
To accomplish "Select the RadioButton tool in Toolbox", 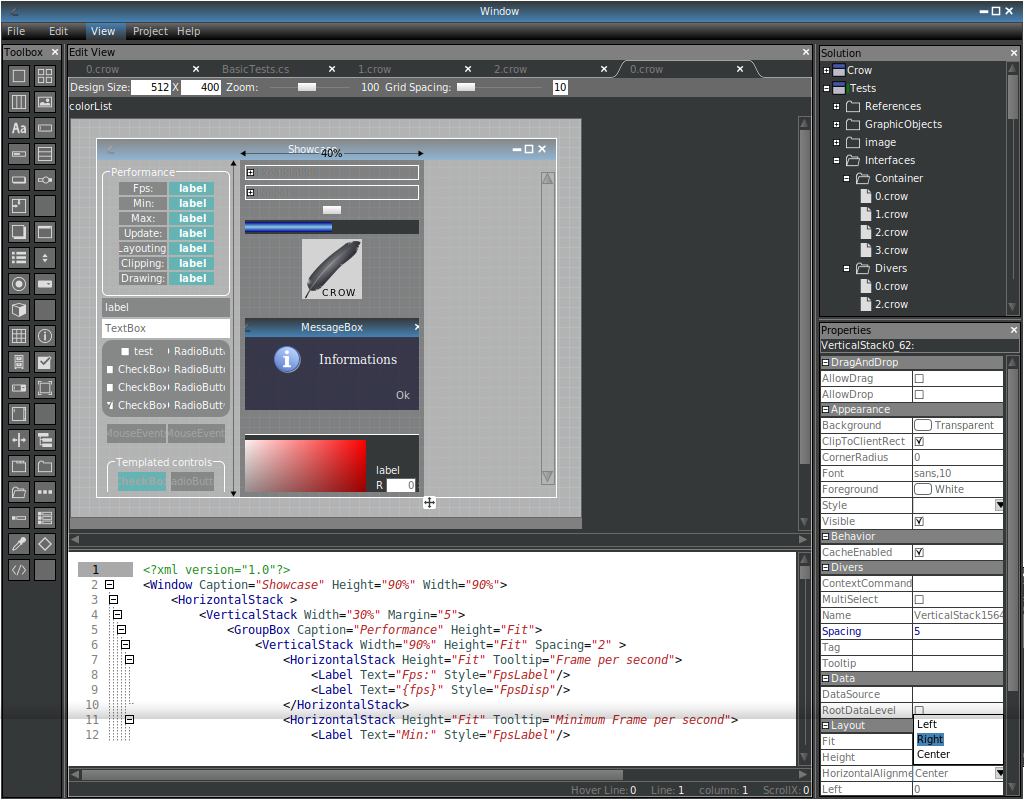I will 19,284.
